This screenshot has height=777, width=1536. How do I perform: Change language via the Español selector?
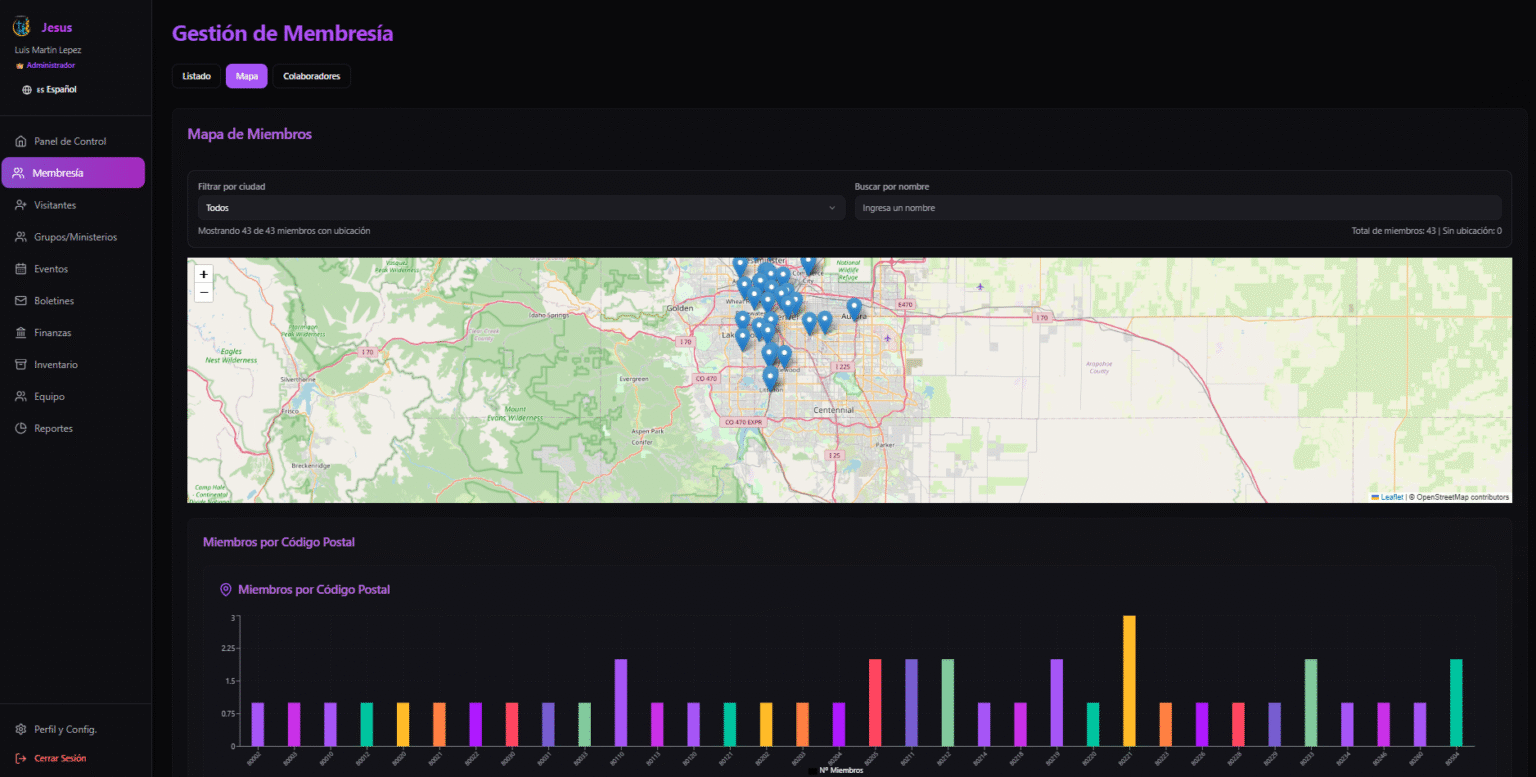pos(50,90)
